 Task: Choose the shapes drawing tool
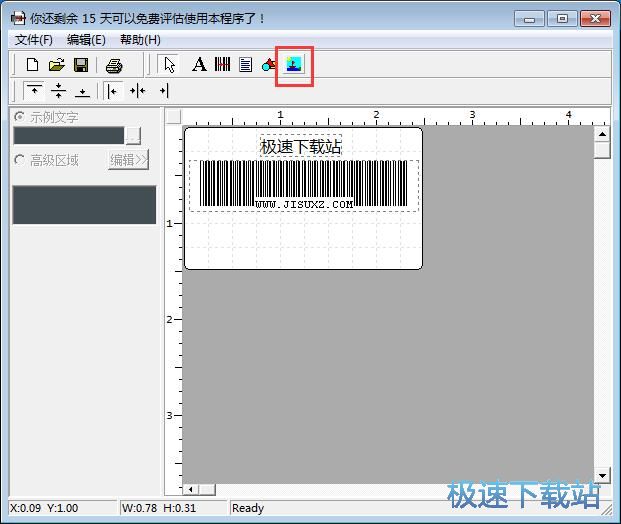(269, 65)
